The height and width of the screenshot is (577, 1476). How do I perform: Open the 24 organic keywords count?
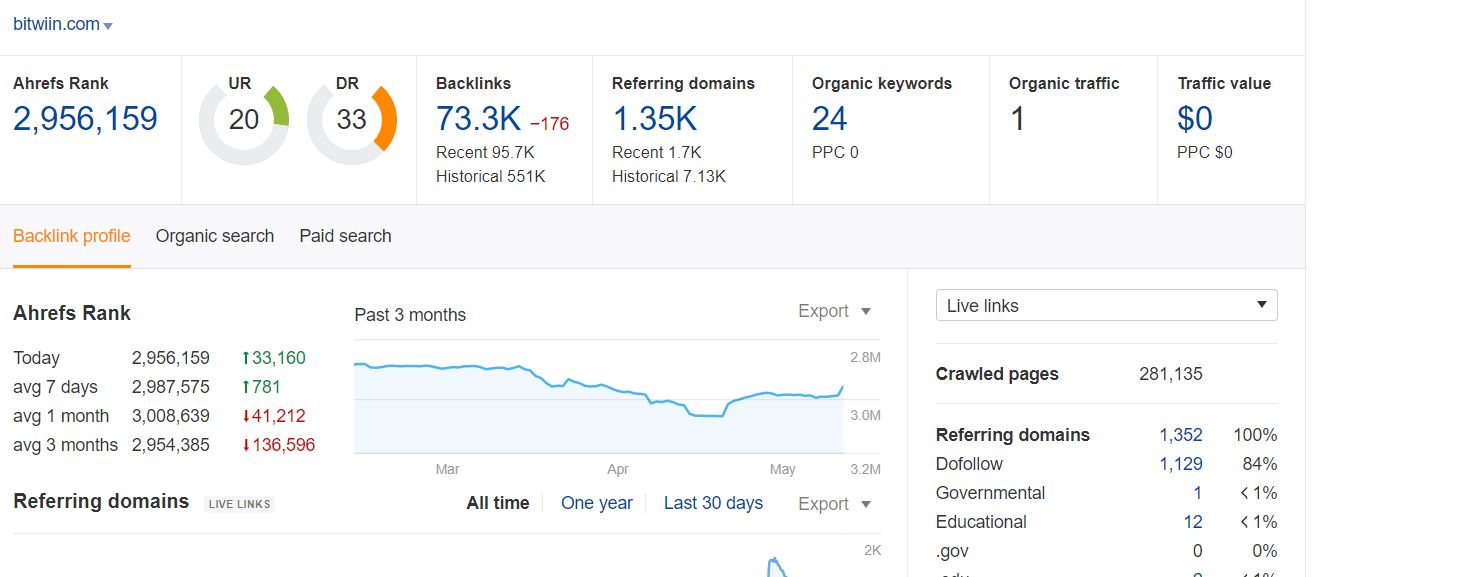(829, 119)
